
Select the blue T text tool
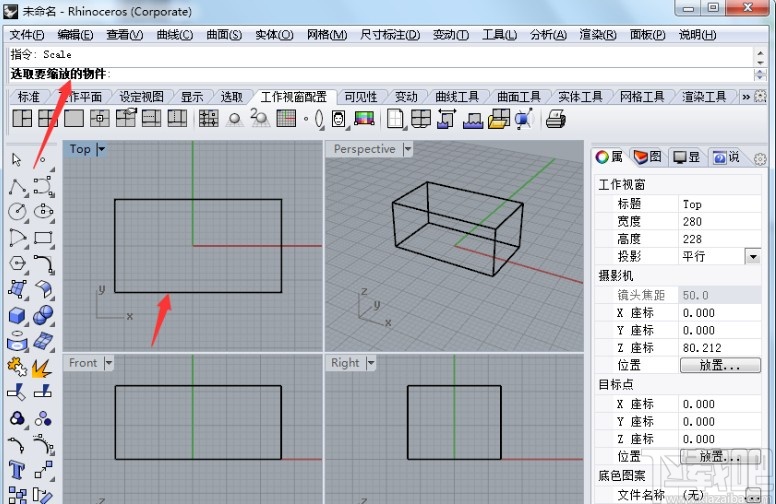tap(17, 470)
